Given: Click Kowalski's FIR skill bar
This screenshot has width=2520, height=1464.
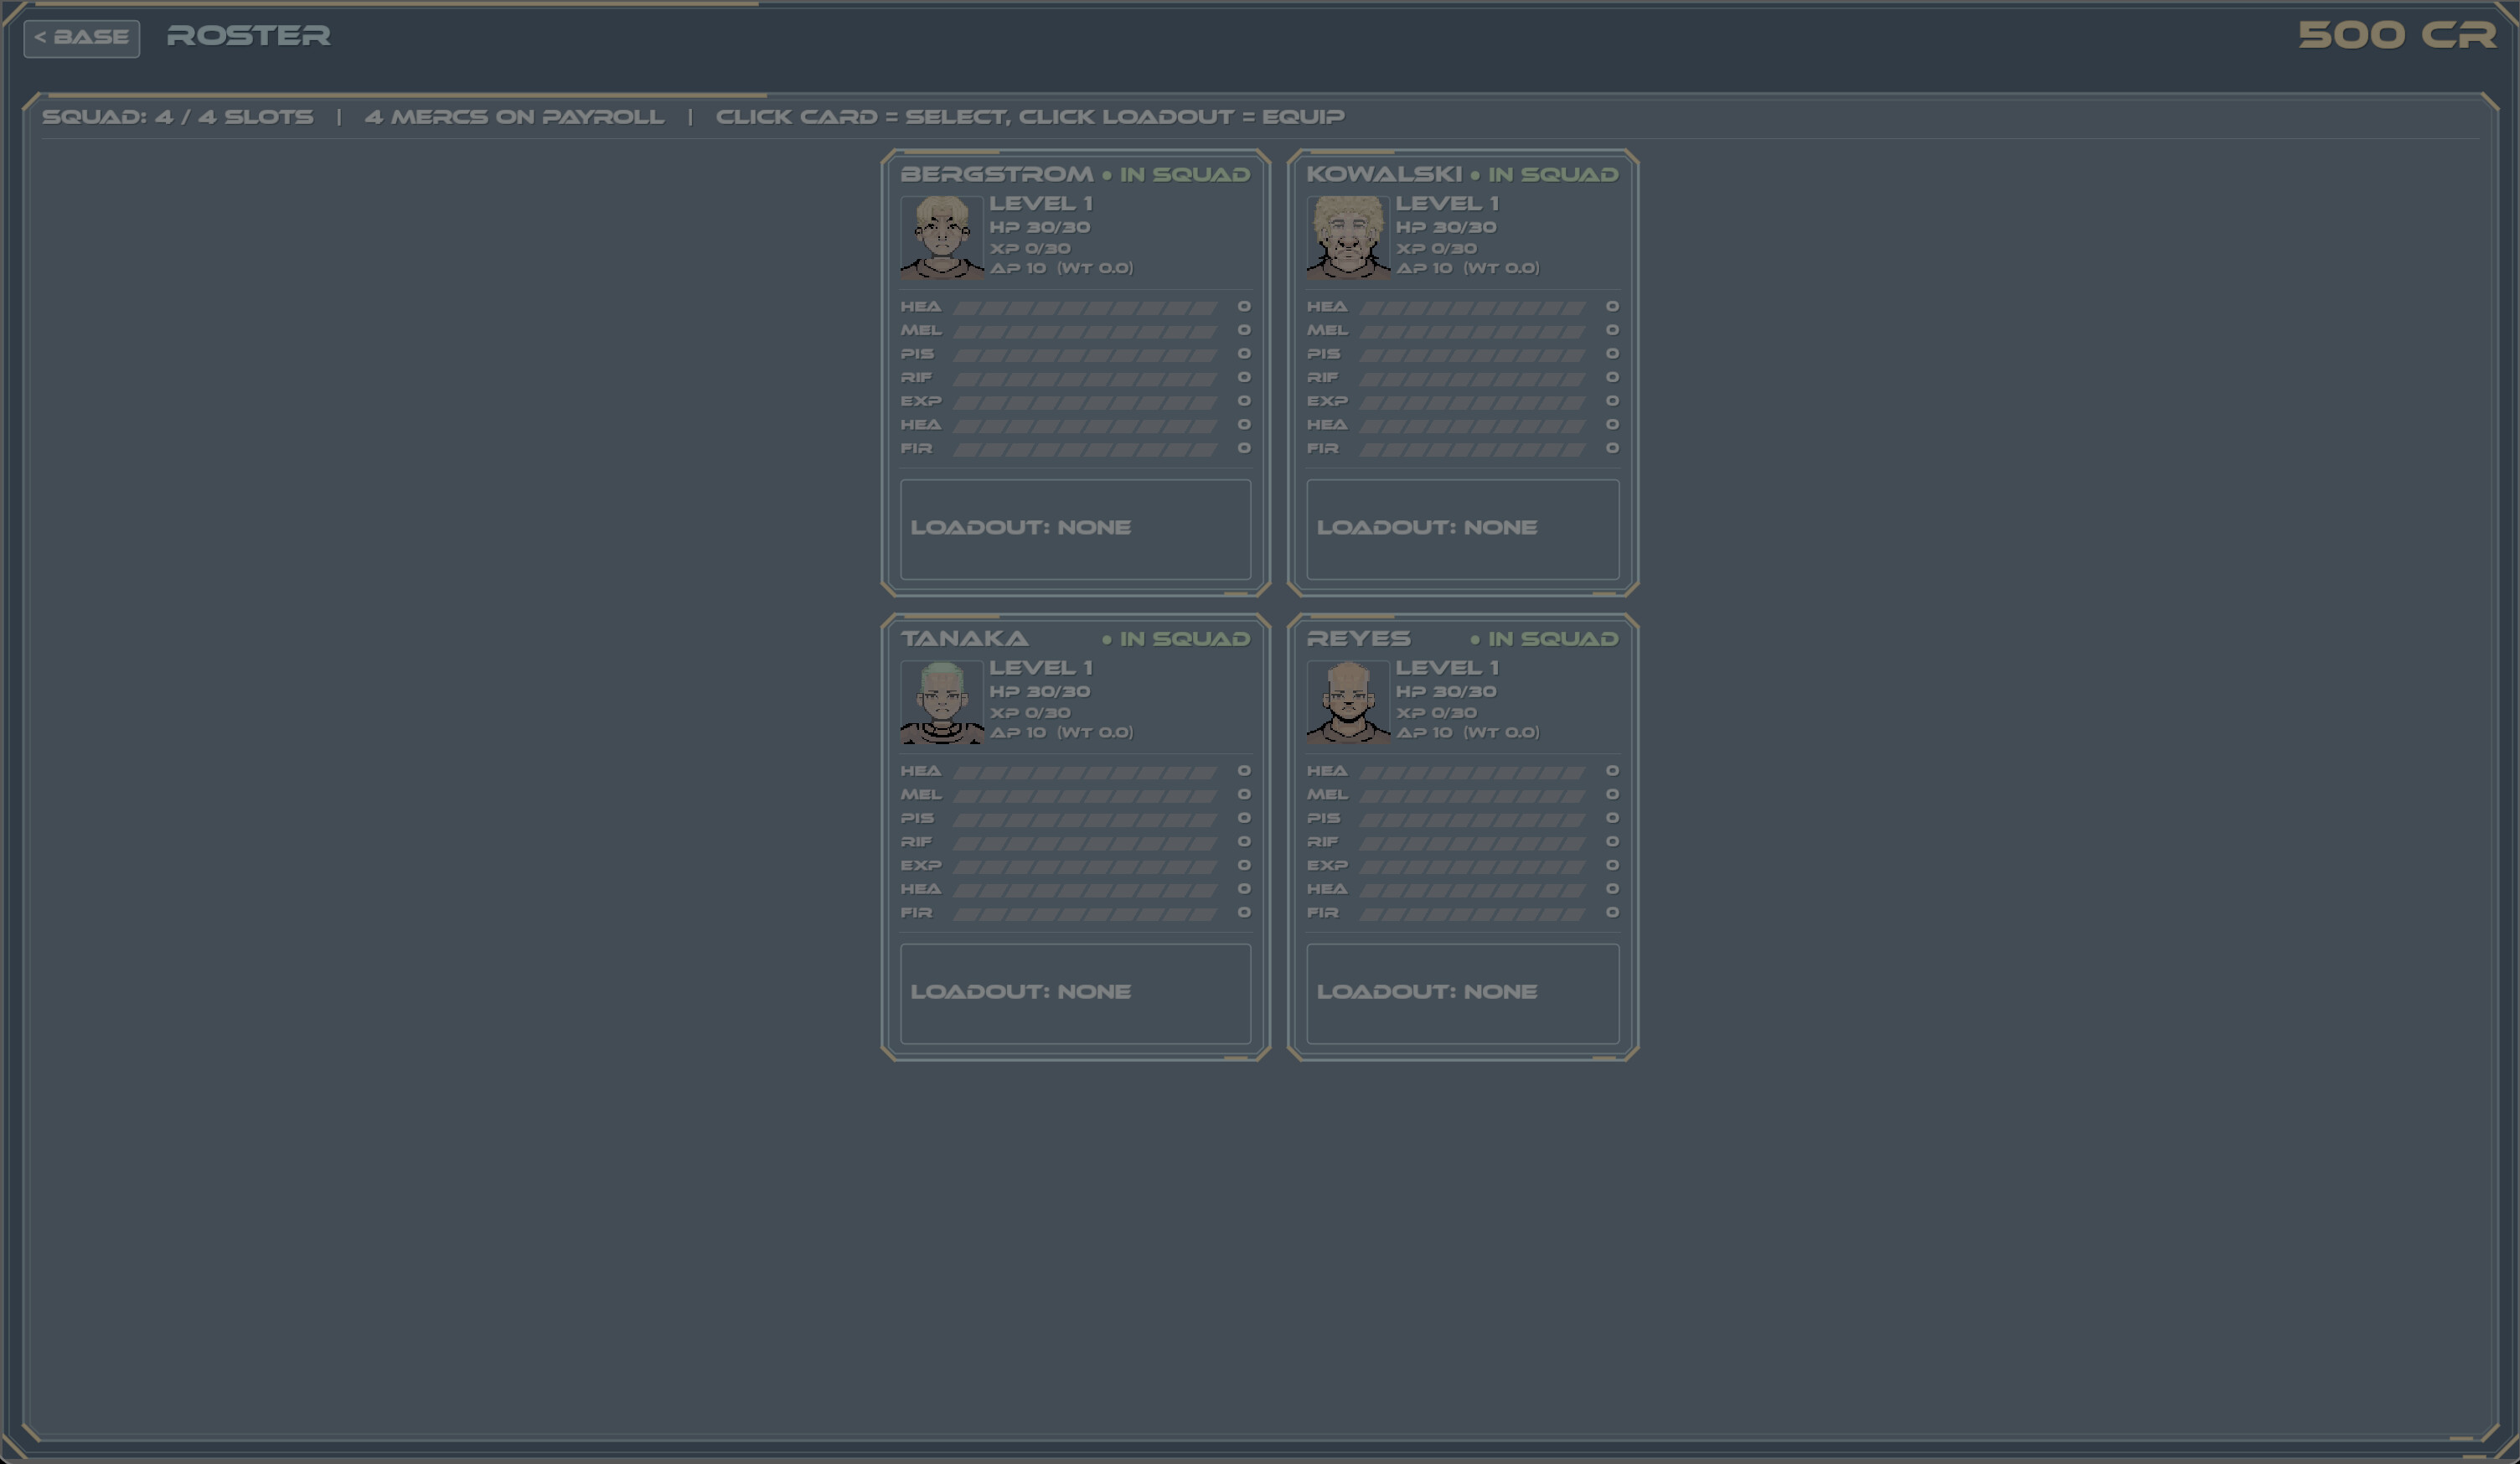Looking at the screenshot, I should point(1472,449).
